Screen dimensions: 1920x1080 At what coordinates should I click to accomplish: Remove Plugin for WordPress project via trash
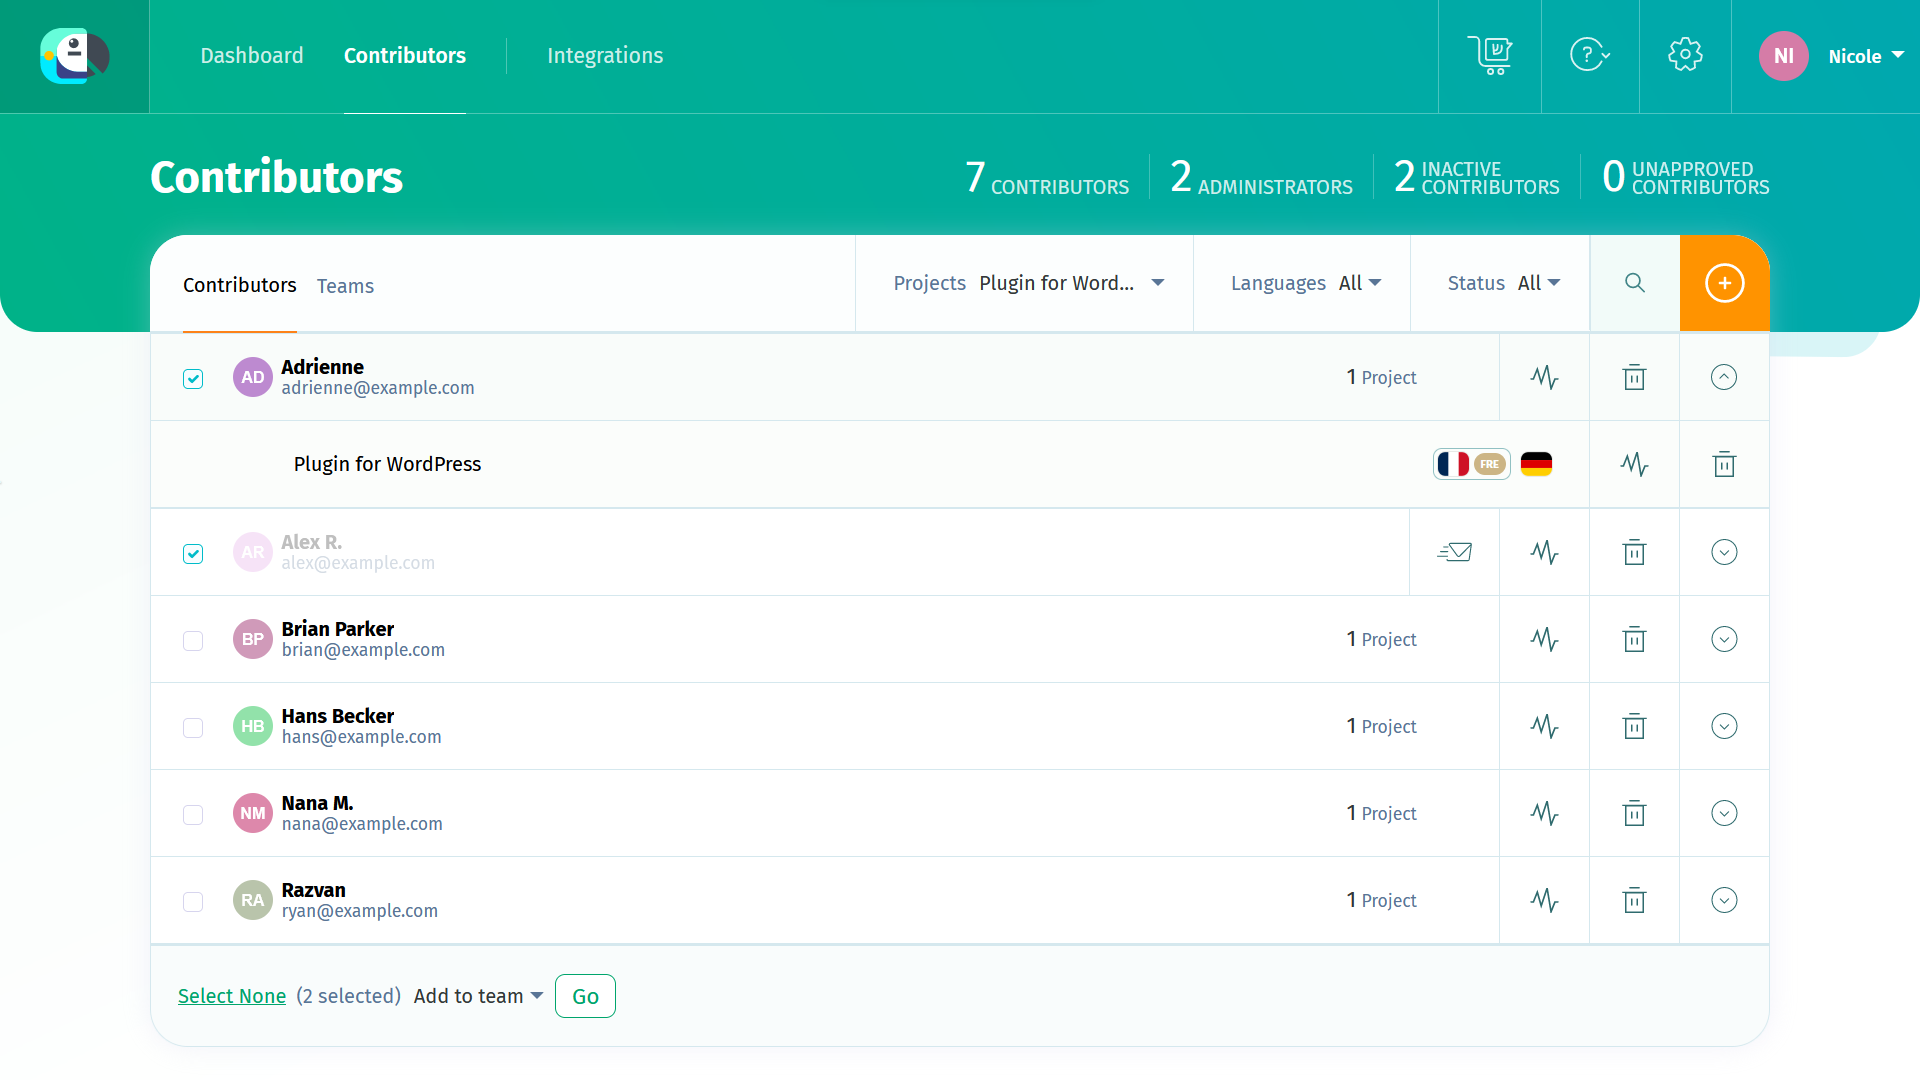point(1724,464)
